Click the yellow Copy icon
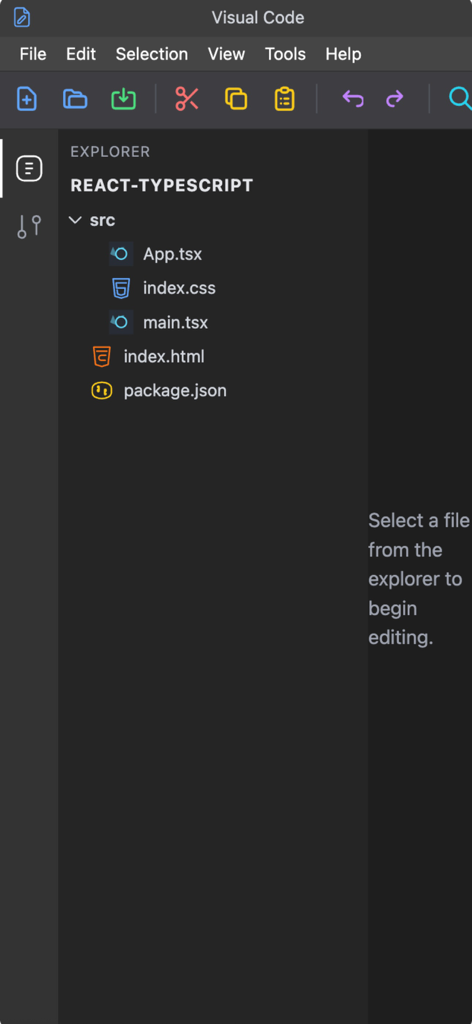The height and width of the screenshot is (1024, 472). tap(236, 99)
